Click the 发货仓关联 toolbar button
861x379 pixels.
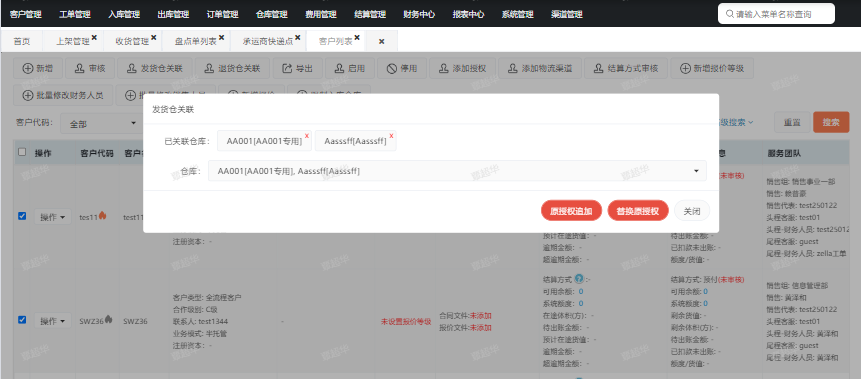pos(155,69)
